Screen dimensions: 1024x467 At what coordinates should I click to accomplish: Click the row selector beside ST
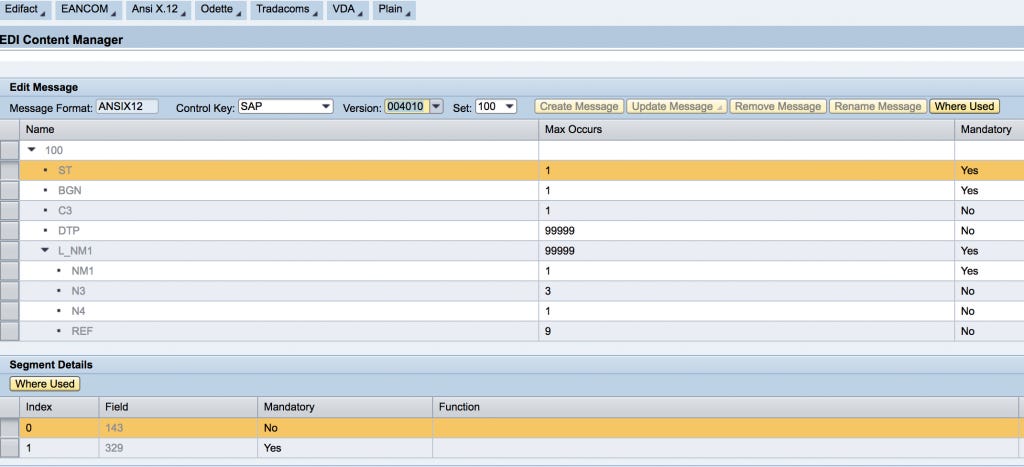pos(9,170)
